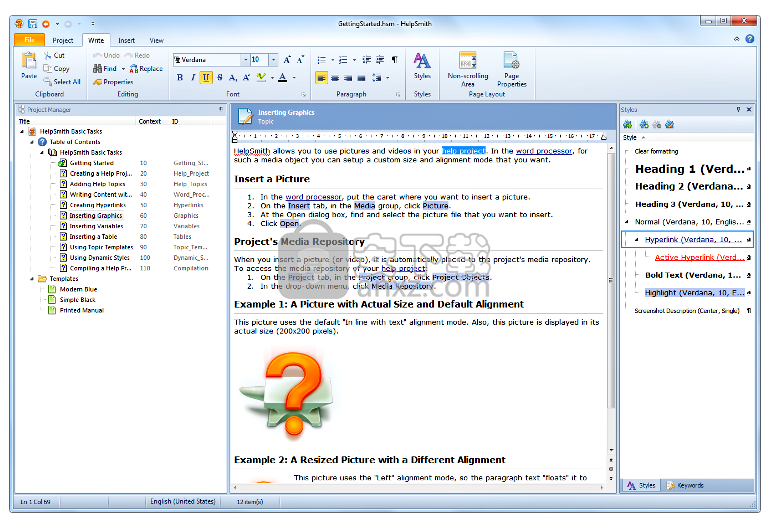Screen dimensions: 773x522
Task: Open the font size dropdown
Action: (x=274, y=60)
